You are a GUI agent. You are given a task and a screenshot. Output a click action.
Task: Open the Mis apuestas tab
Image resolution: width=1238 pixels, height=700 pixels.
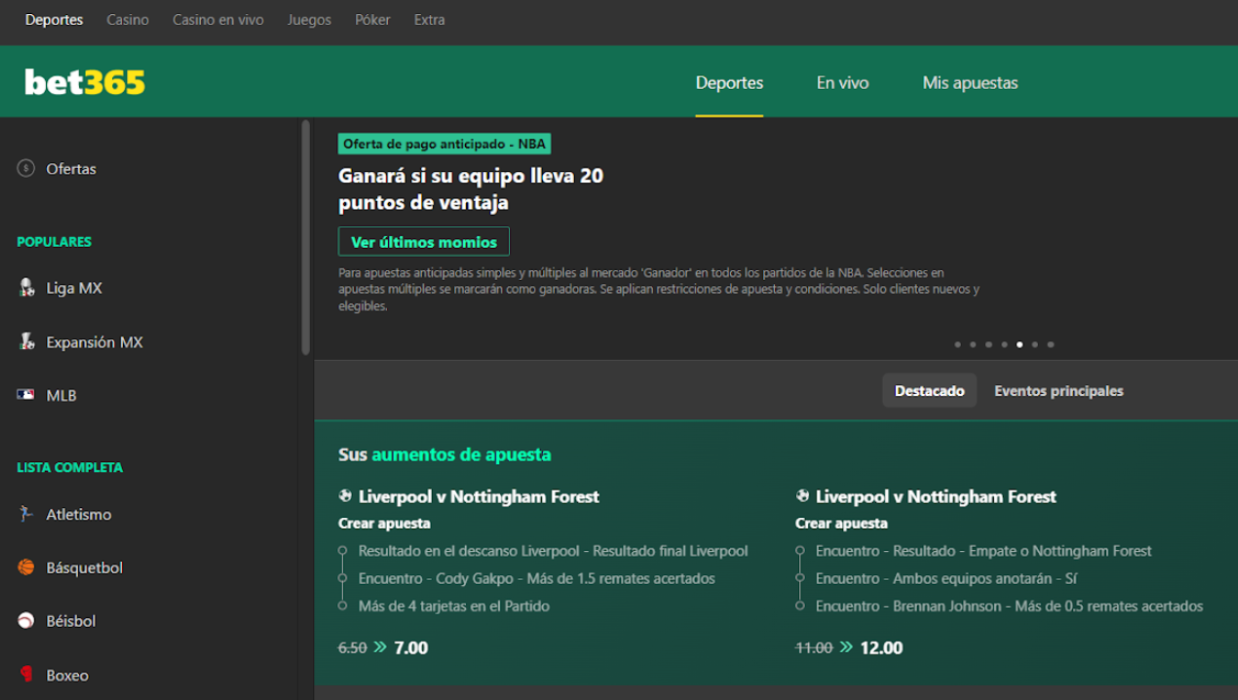[x=970, y=83]
